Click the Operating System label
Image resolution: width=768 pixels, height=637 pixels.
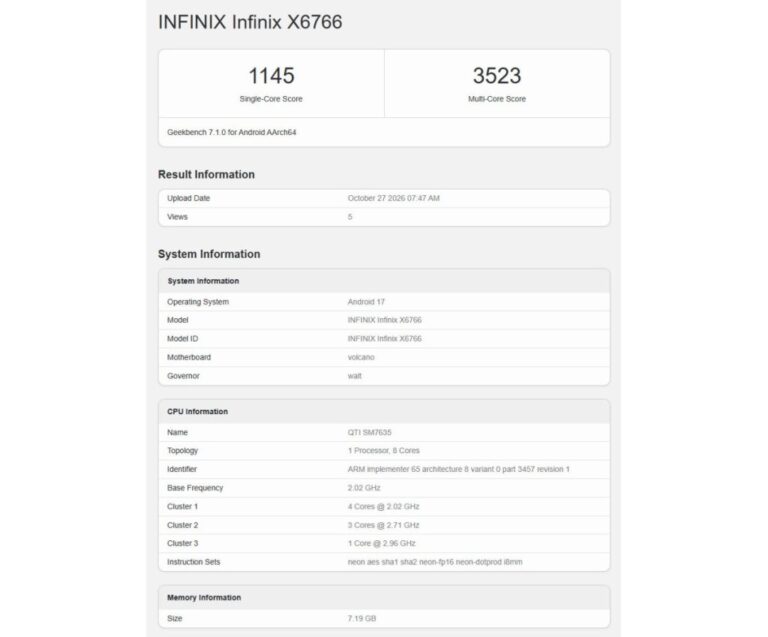pyautogui.click(x=198, y=302)
